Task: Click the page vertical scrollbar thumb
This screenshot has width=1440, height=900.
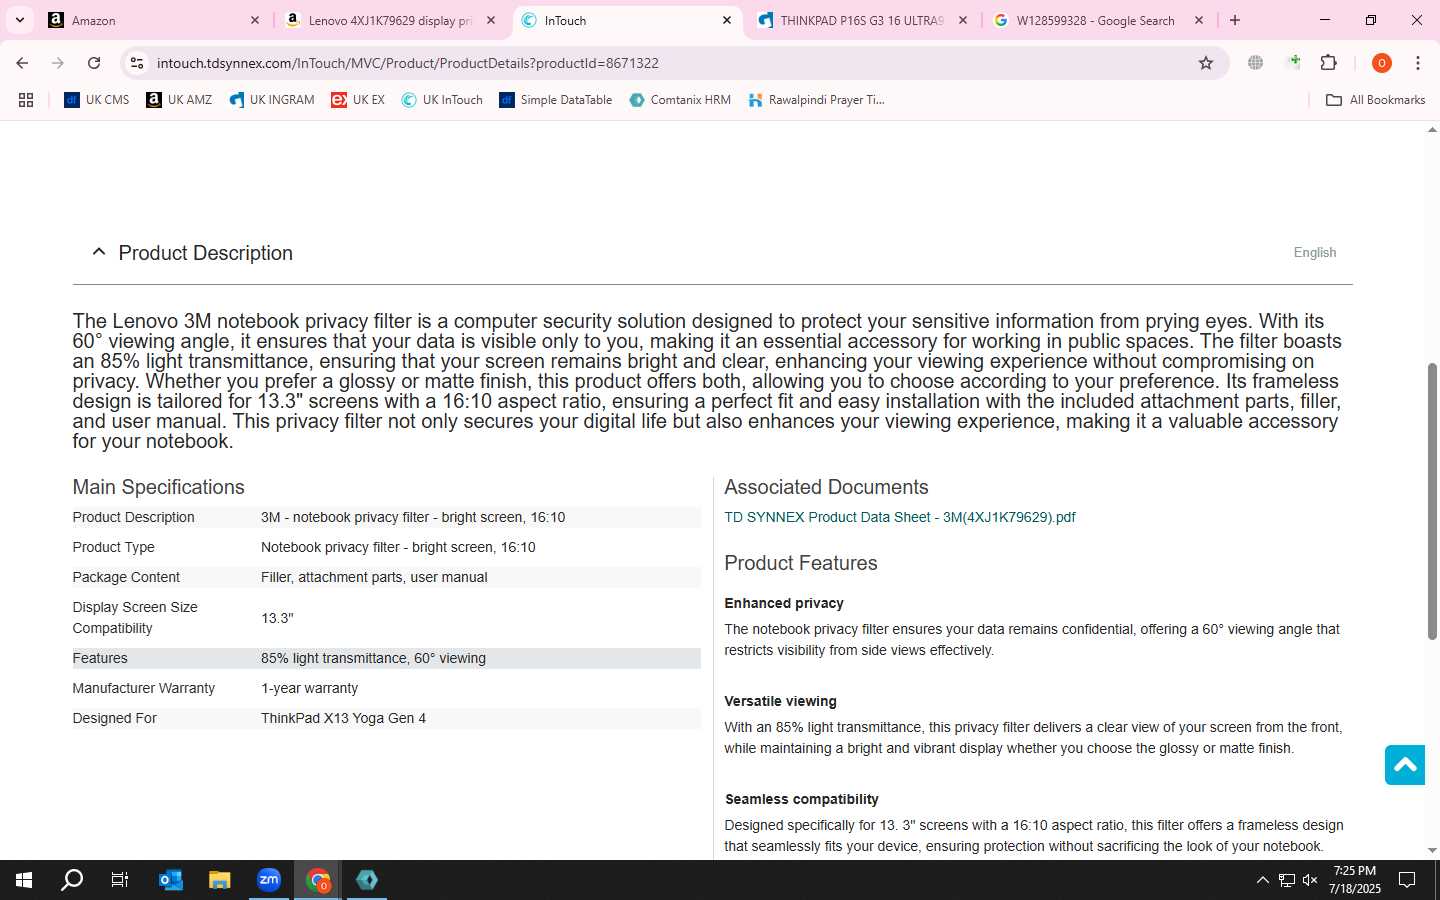Action: coord(1432,500)
